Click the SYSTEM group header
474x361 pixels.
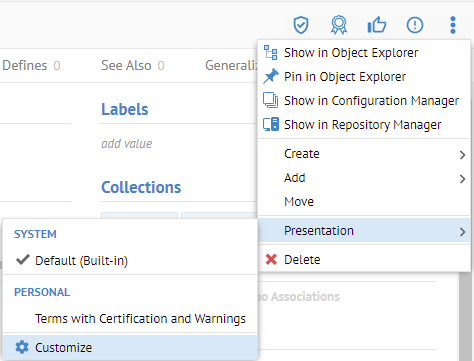[35, 234]
